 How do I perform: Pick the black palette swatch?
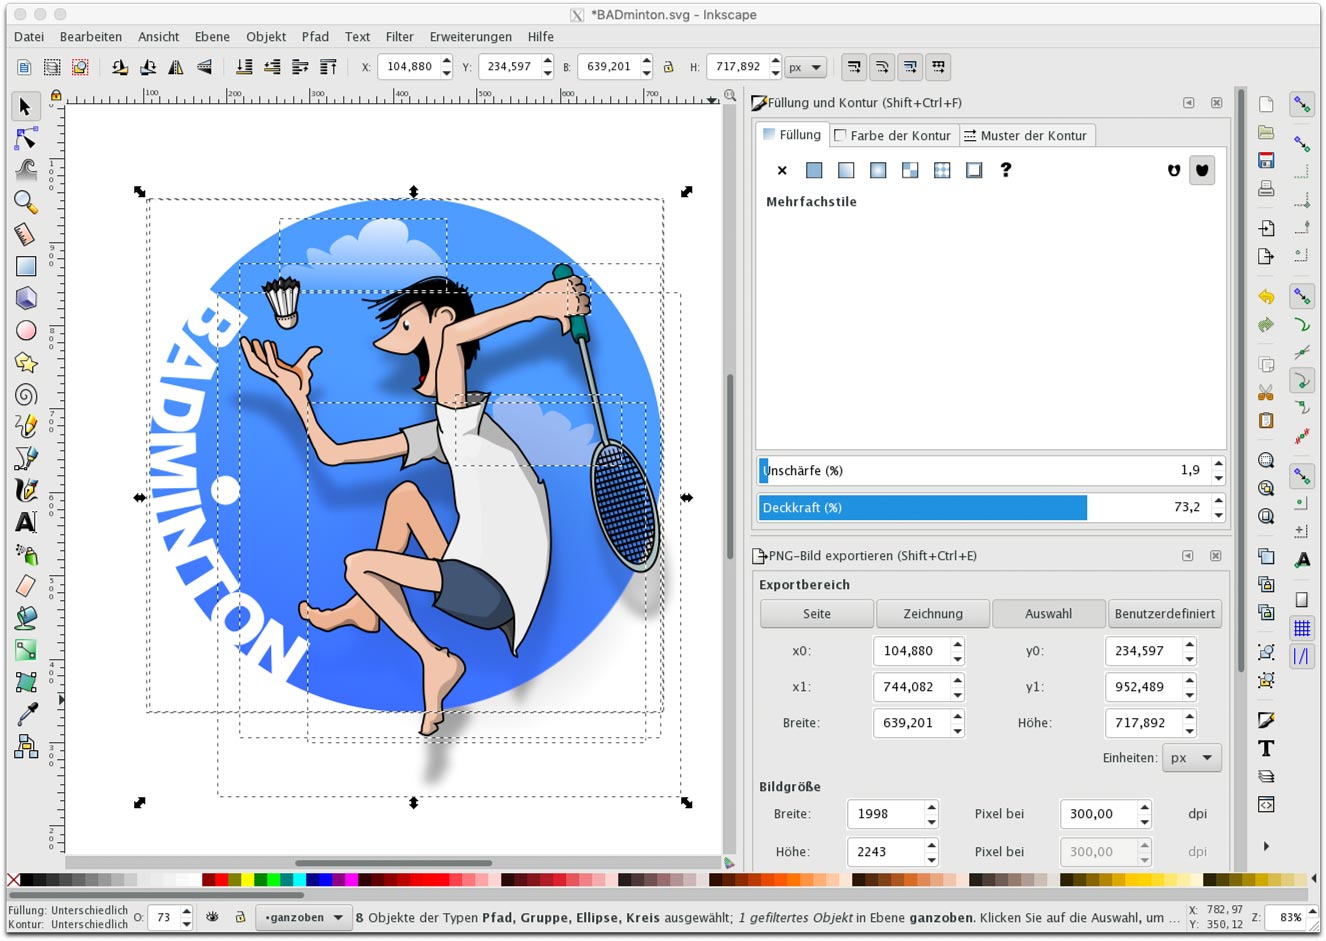27,880
